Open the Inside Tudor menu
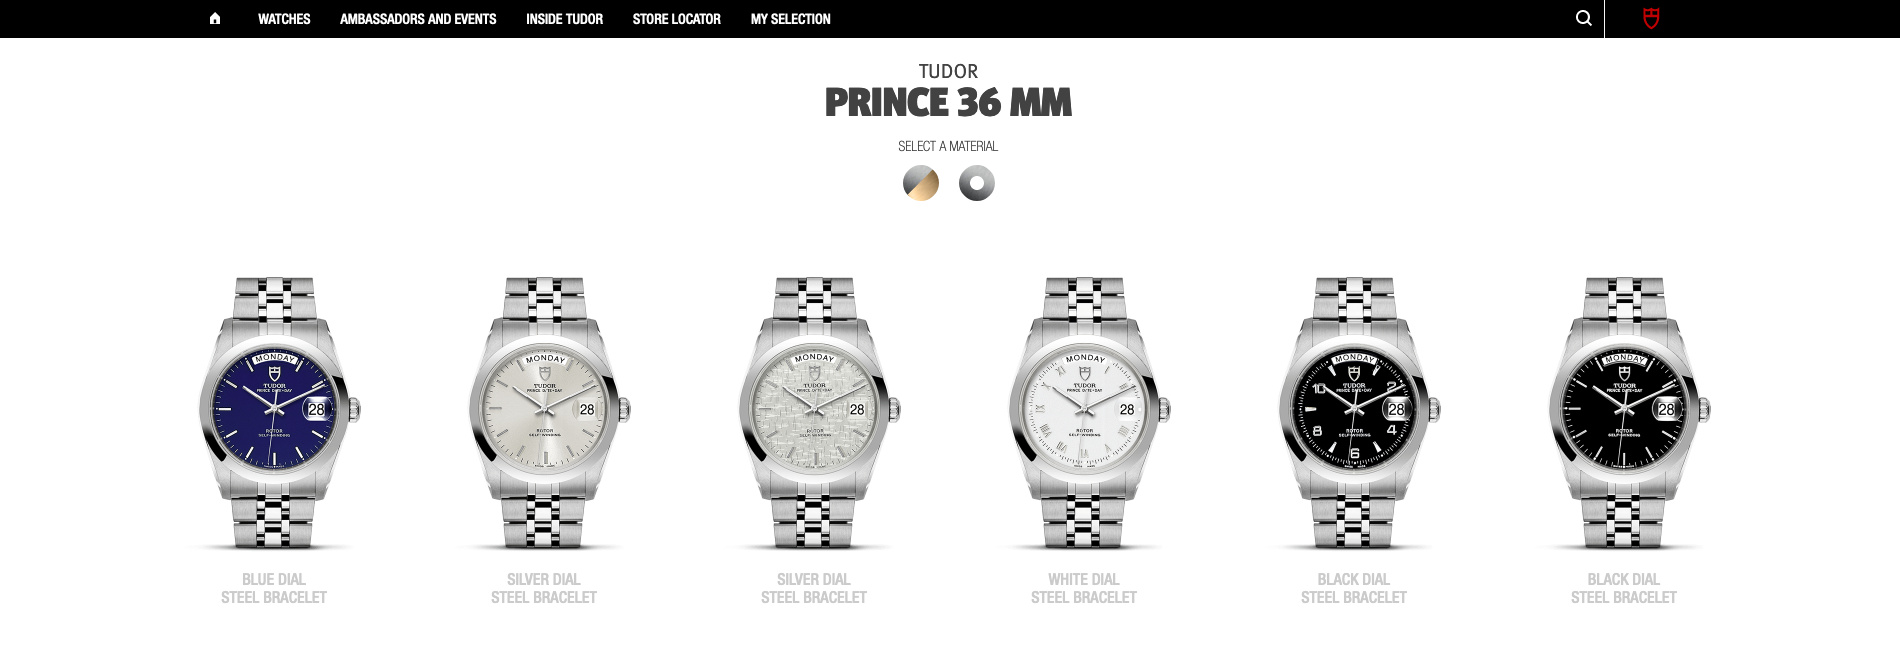Screen dimensions: 1900x667 point(564,19)
